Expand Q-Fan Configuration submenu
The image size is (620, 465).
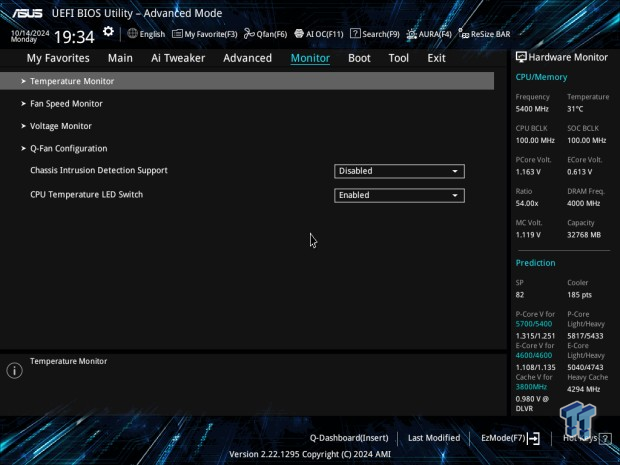click(x=68, y=149)
